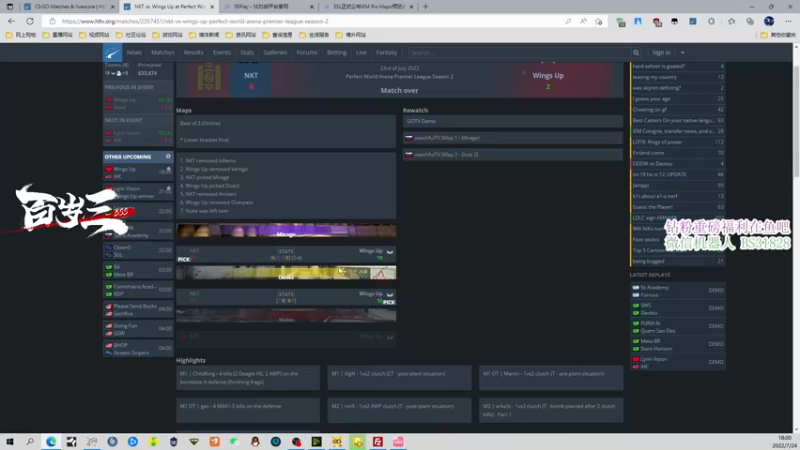Expand the Nuke map result chevron
The height and width of the screenshot is (450, 800).
(390, 337)
